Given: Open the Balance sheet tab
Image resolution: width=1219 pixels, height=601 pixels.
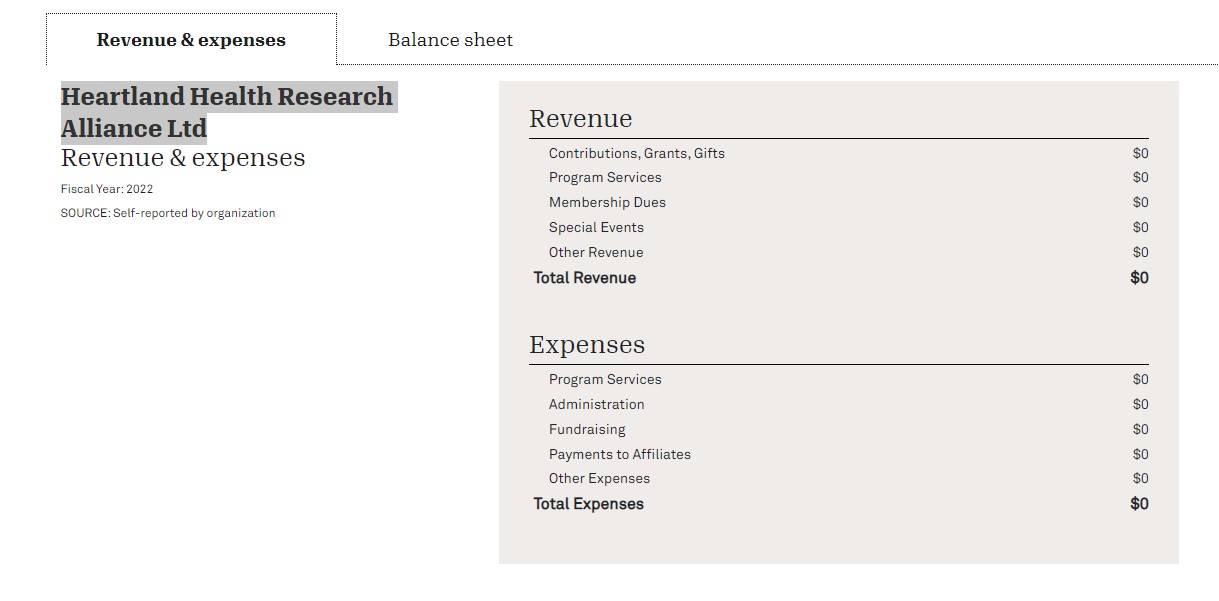Looking at the screenshot, I should click(x=450, y=40).
